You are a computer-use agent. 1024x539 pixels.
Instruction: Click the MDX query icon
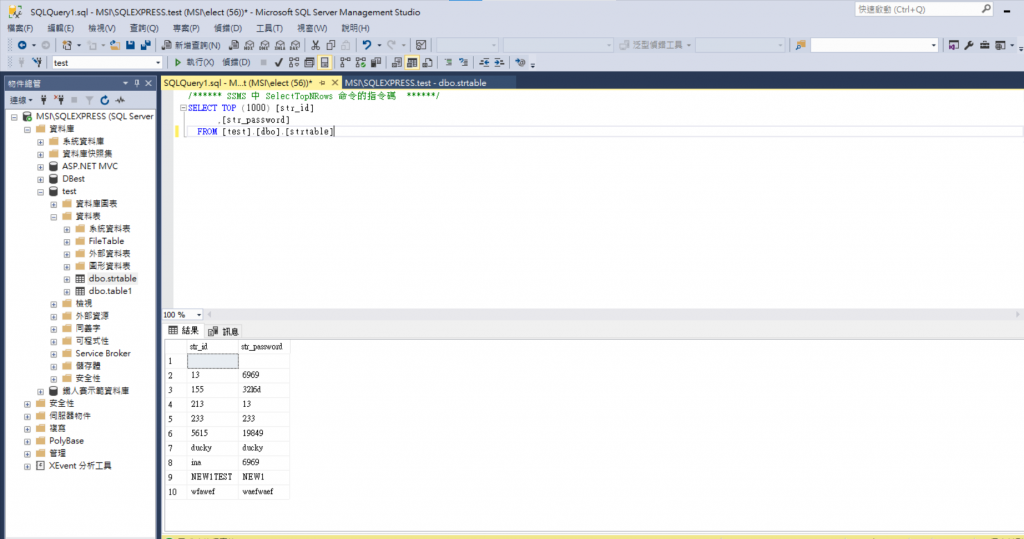249,45
